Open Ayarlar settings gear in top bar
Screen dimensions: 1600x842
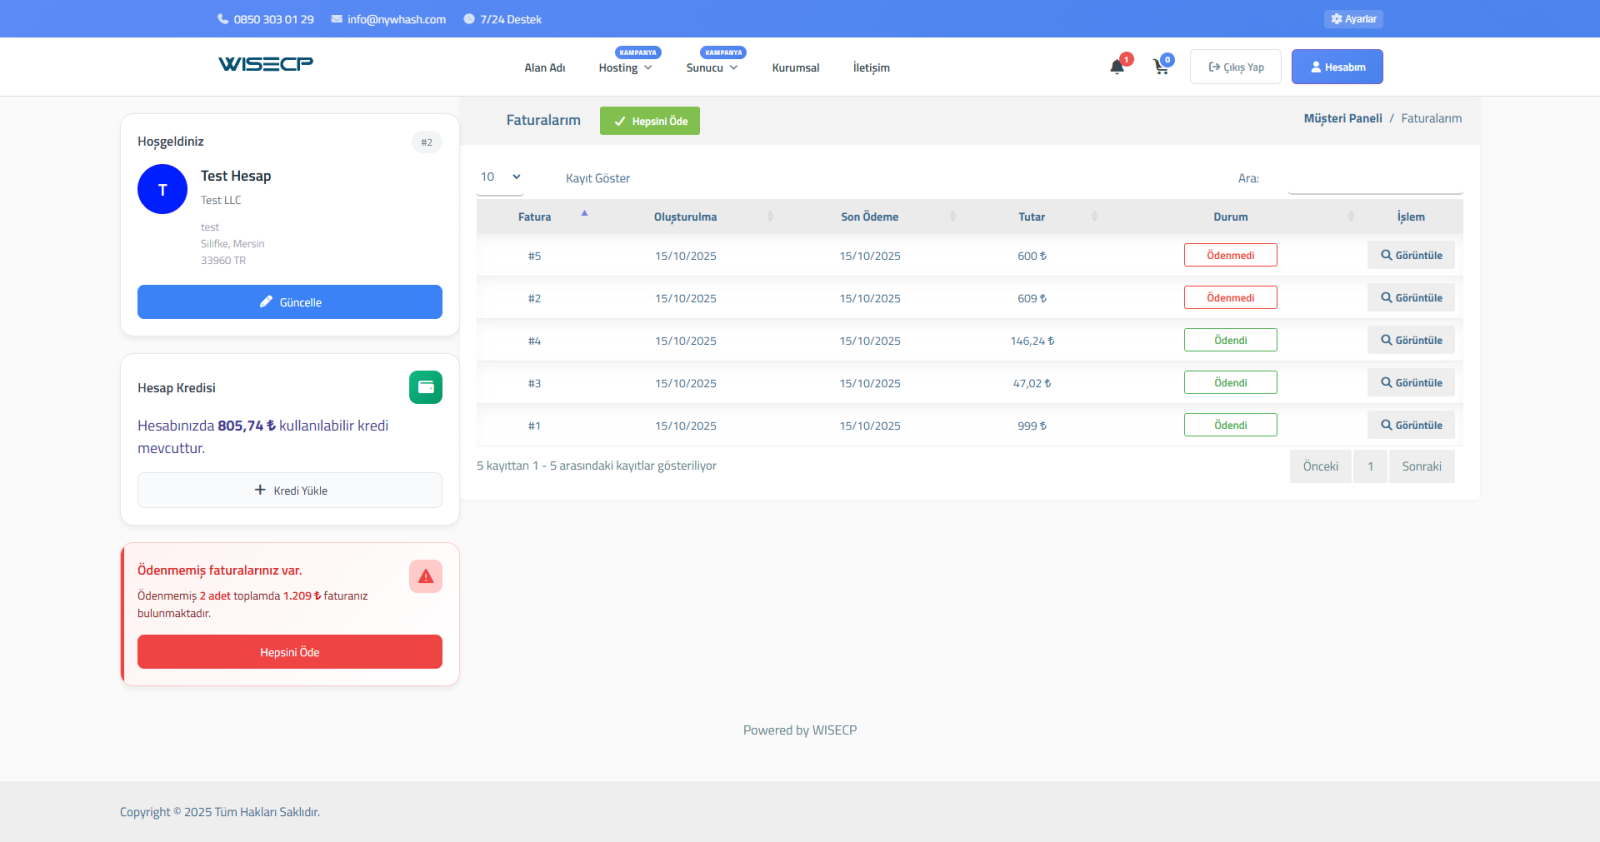point(1353,19)
